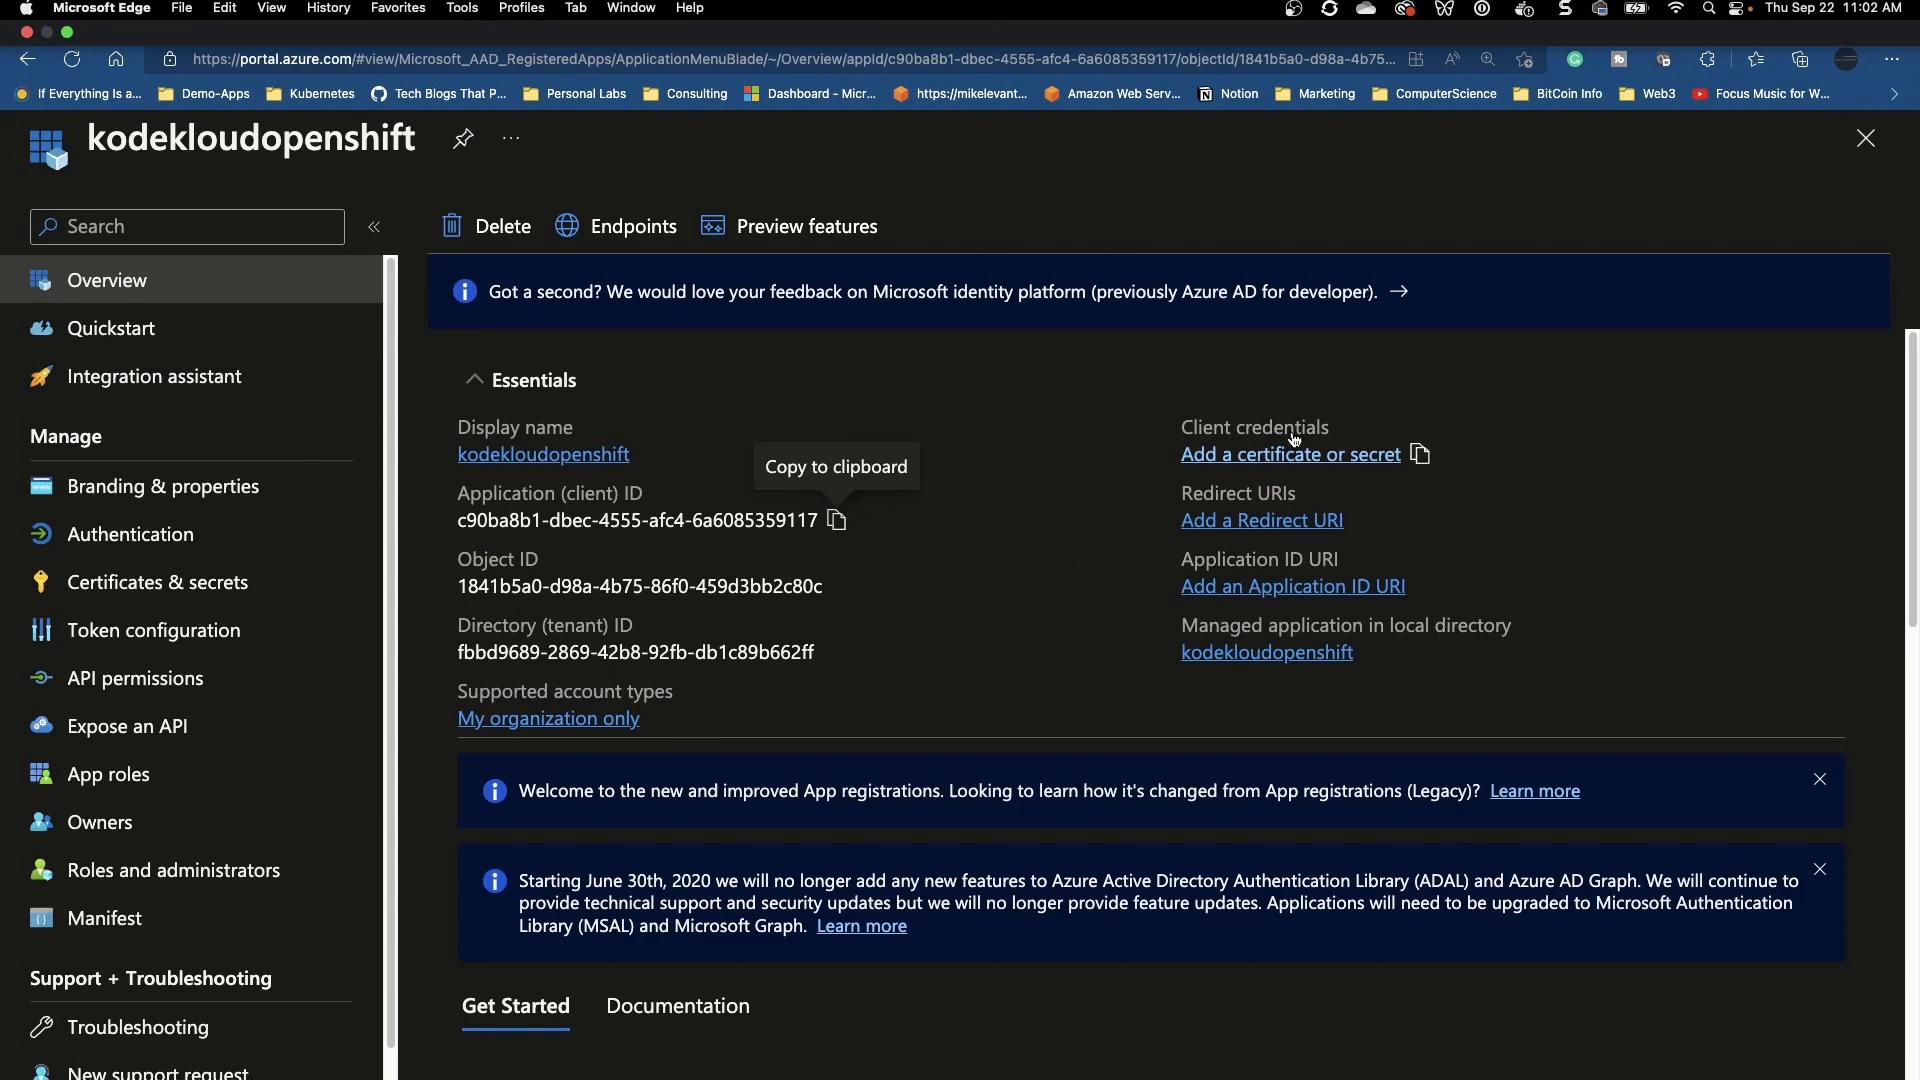Copy client credentials icon
Screen dimensions: 1920x1080
point(1420,454)
